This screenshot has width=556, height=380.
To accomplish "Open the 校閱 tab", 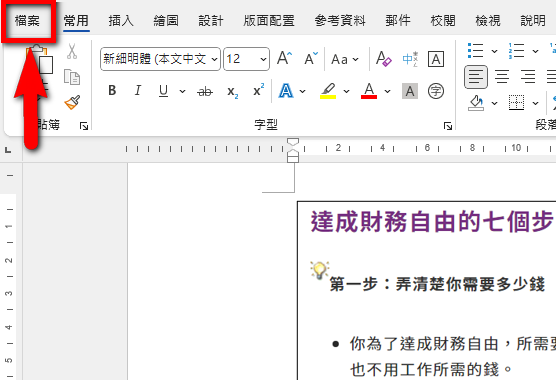I will pyautogui.click(x=443, y=21).
